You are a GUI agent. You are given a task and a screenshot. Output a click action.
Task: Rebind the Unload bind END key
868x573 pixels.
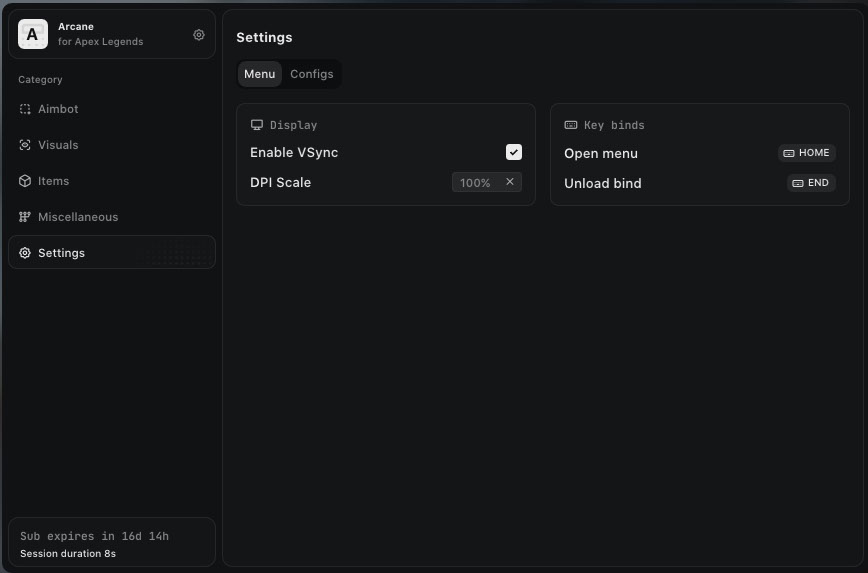(810, 183)
